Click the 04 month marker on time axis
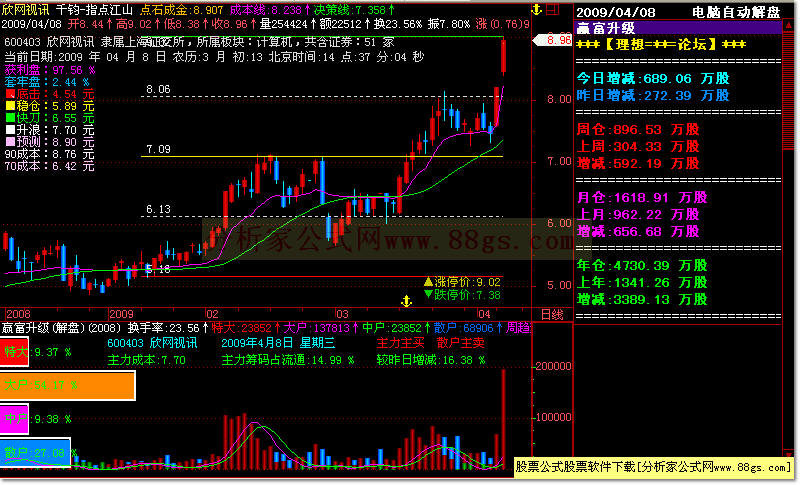 coord(484,314)
